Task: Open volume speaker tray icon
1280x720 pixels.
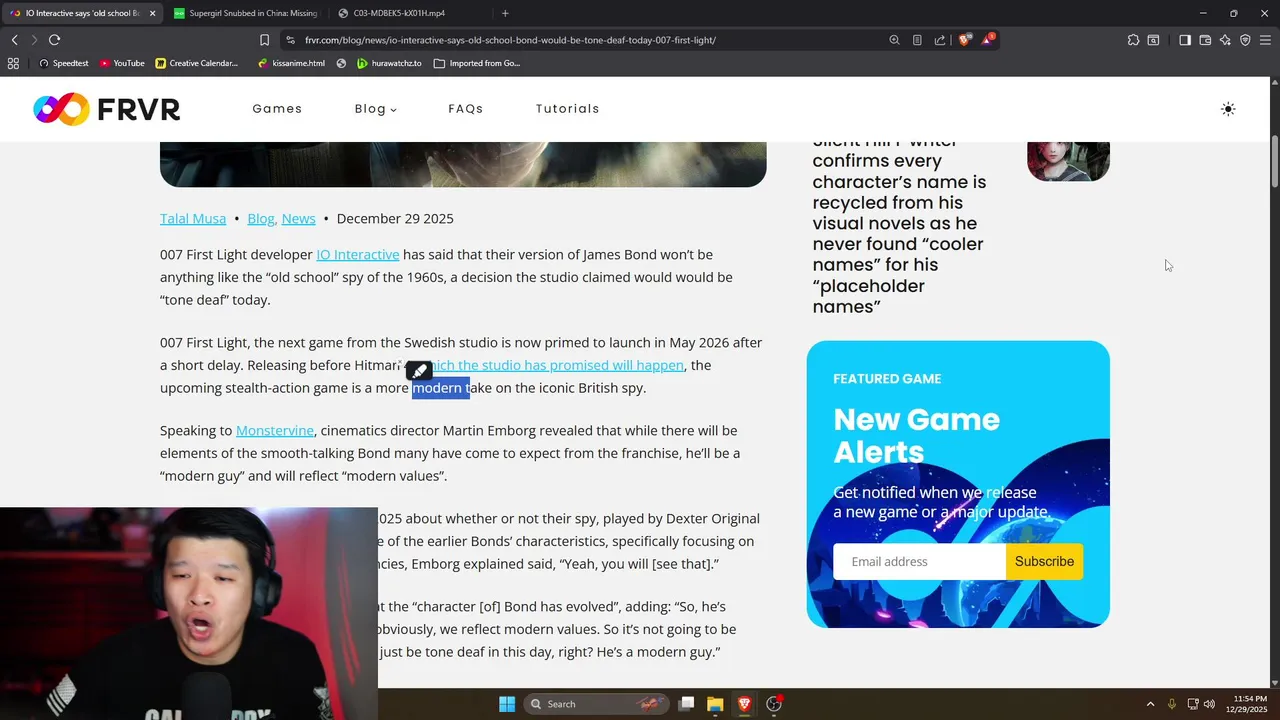Action: [1209, 704]
